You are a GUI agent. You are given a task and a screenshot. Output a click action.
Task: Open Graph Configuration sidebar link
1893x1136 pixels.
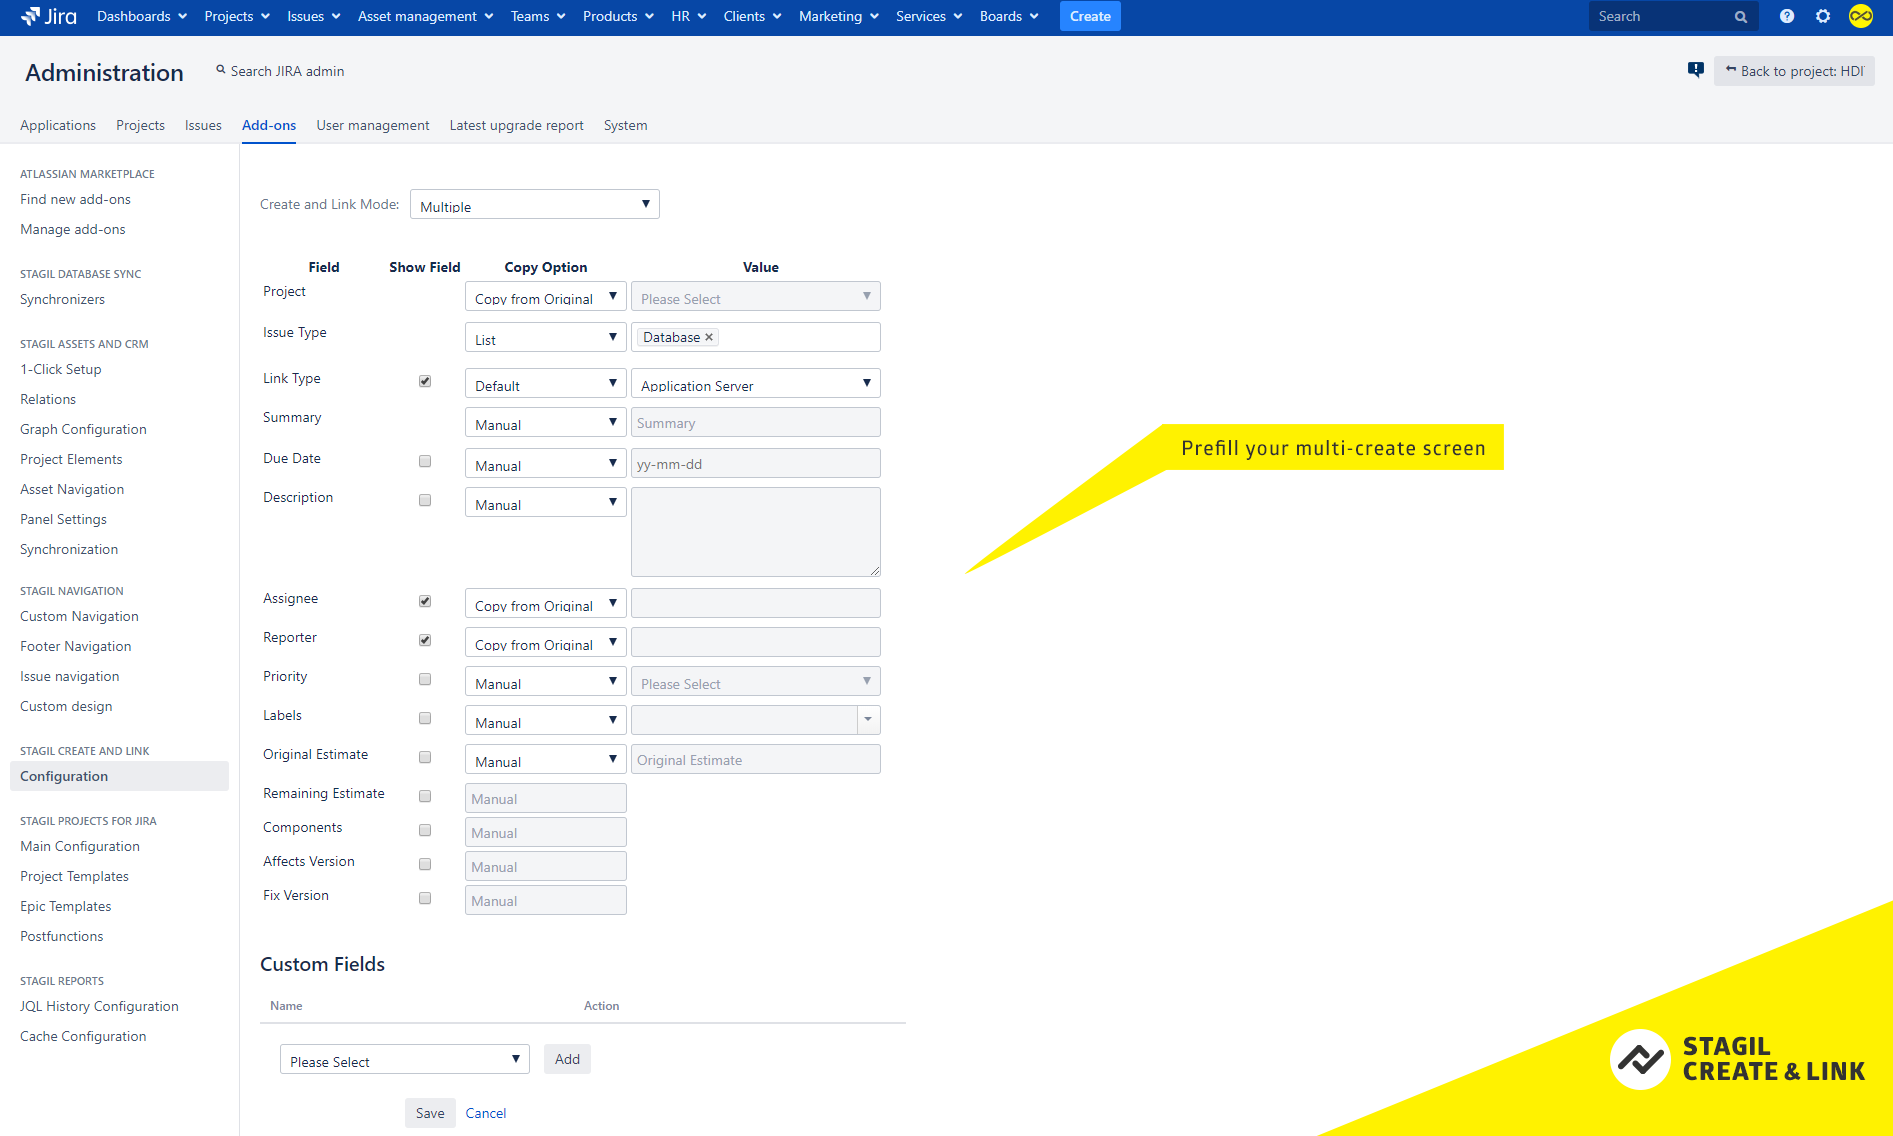click(83, 429)
